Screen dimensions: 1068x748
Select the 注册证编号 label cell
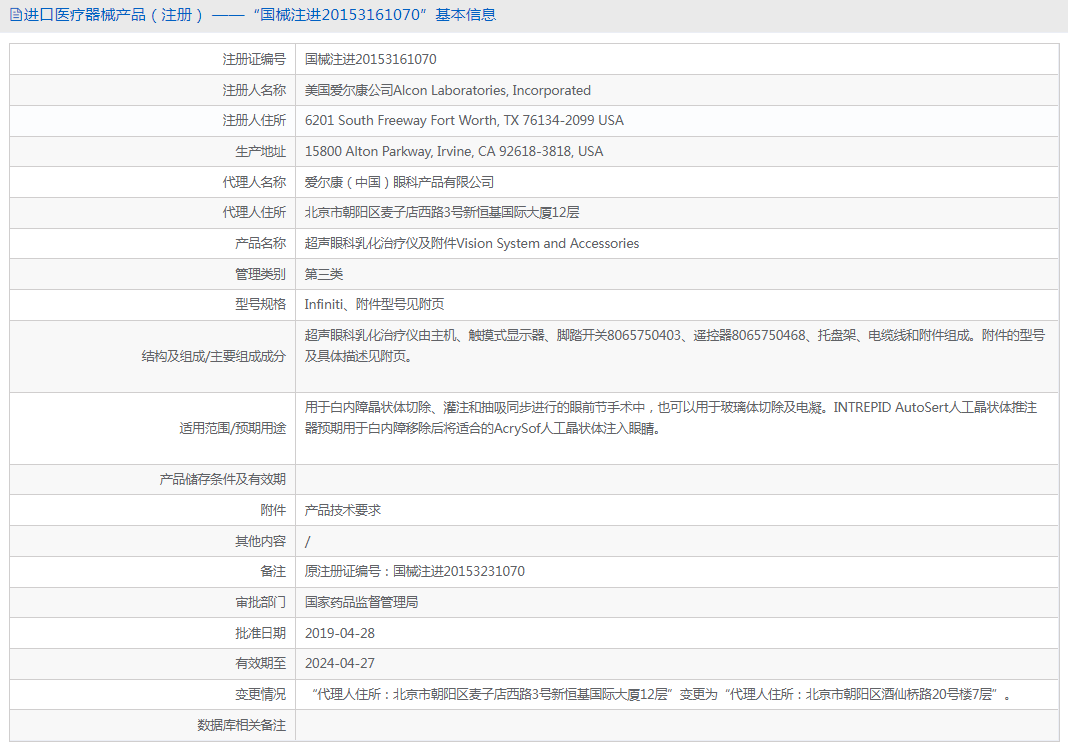point(254,59)
